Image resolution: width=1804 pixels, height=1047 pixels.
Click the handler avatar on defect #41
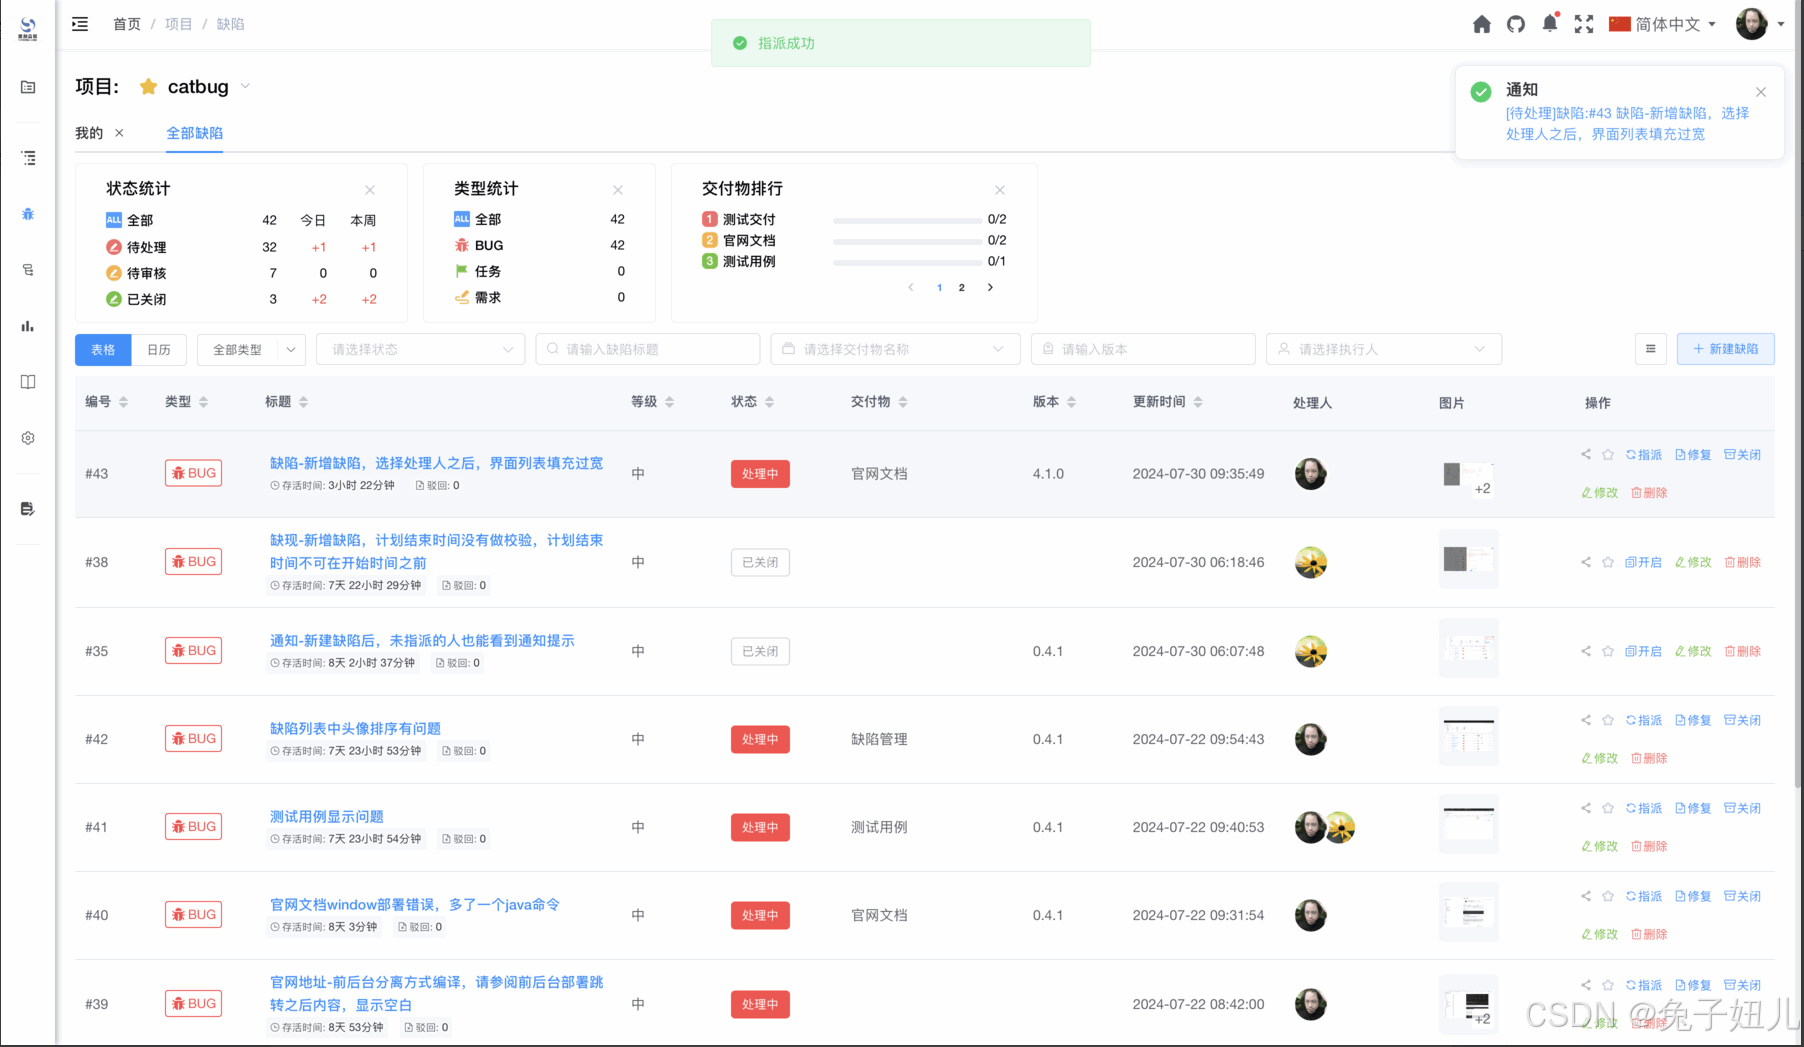coord(1311,827)
